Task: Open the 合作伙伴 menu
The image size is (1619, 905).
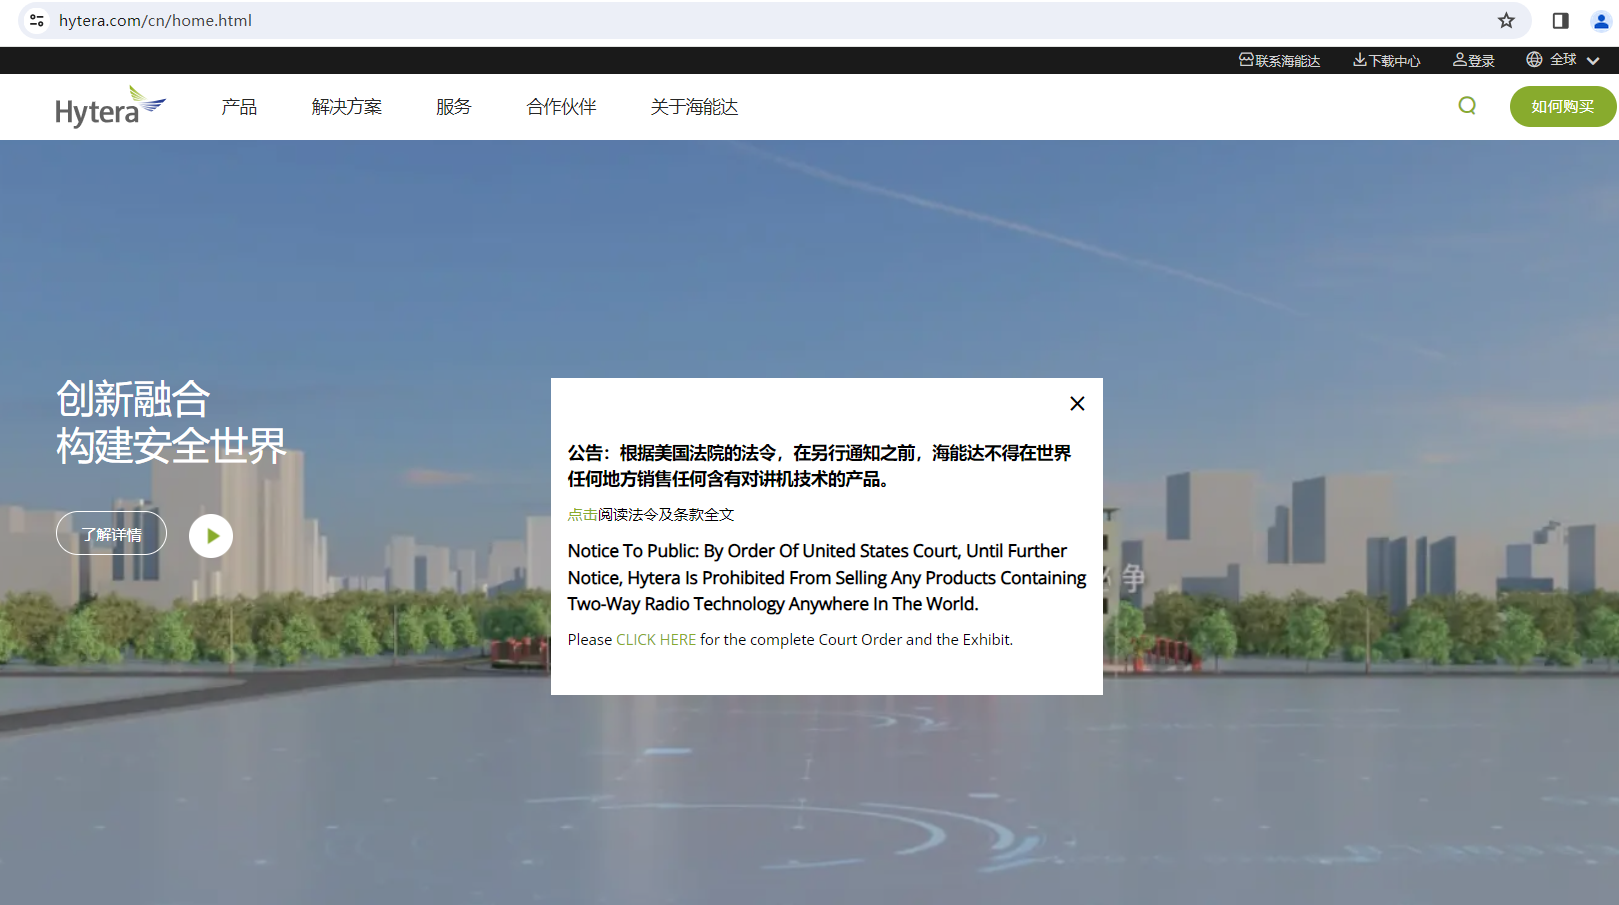Action: click(x=561, y=107)
